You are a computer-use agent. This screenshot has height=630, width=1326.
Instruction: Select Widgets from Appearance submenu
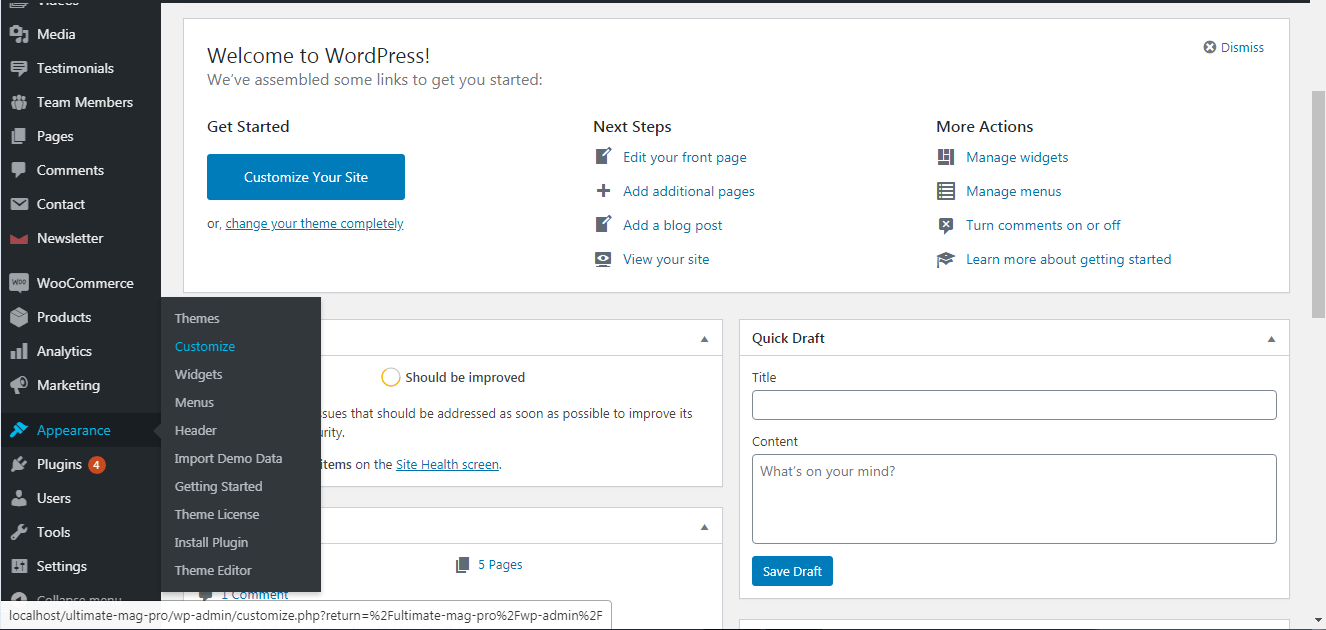click(x=198, y=374)
